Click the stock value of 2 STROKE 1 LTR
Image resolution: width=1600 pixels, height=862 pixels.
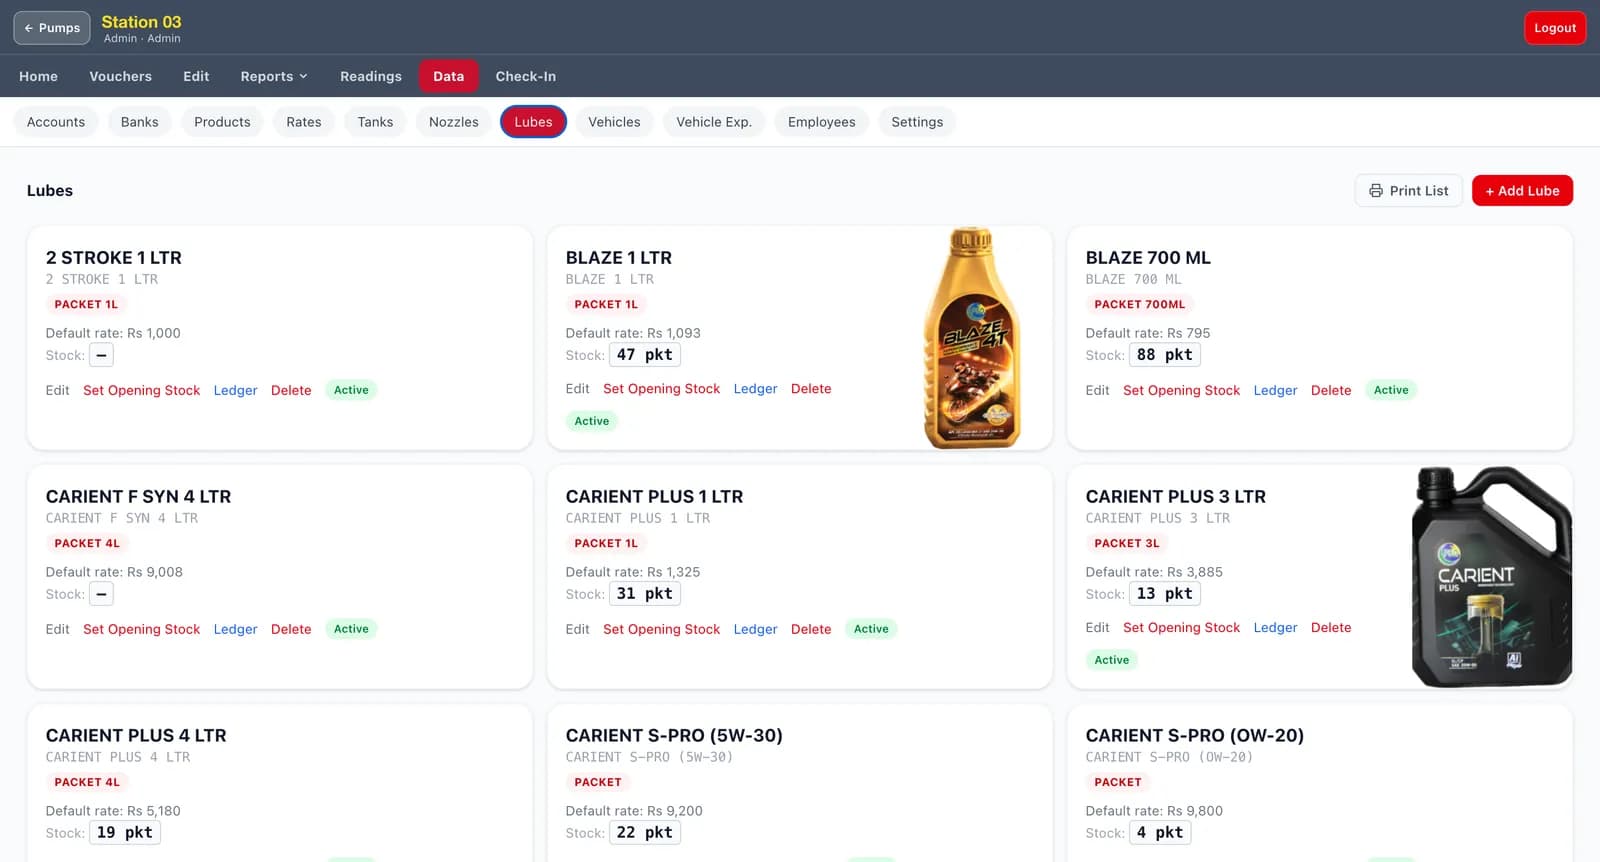[101, 355]
